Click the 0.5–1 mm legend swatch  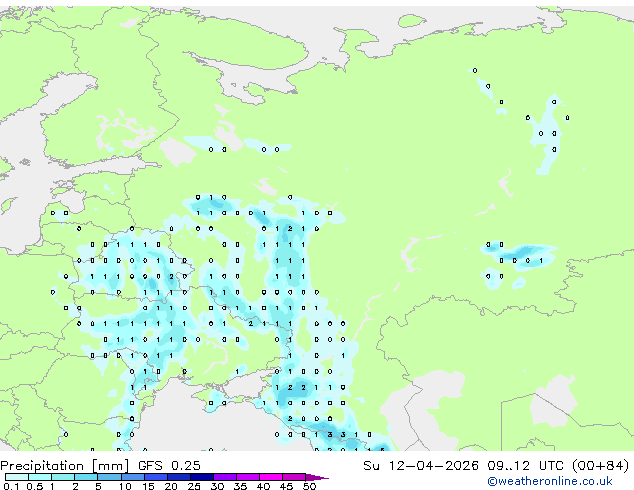click(x=40, y=477)
